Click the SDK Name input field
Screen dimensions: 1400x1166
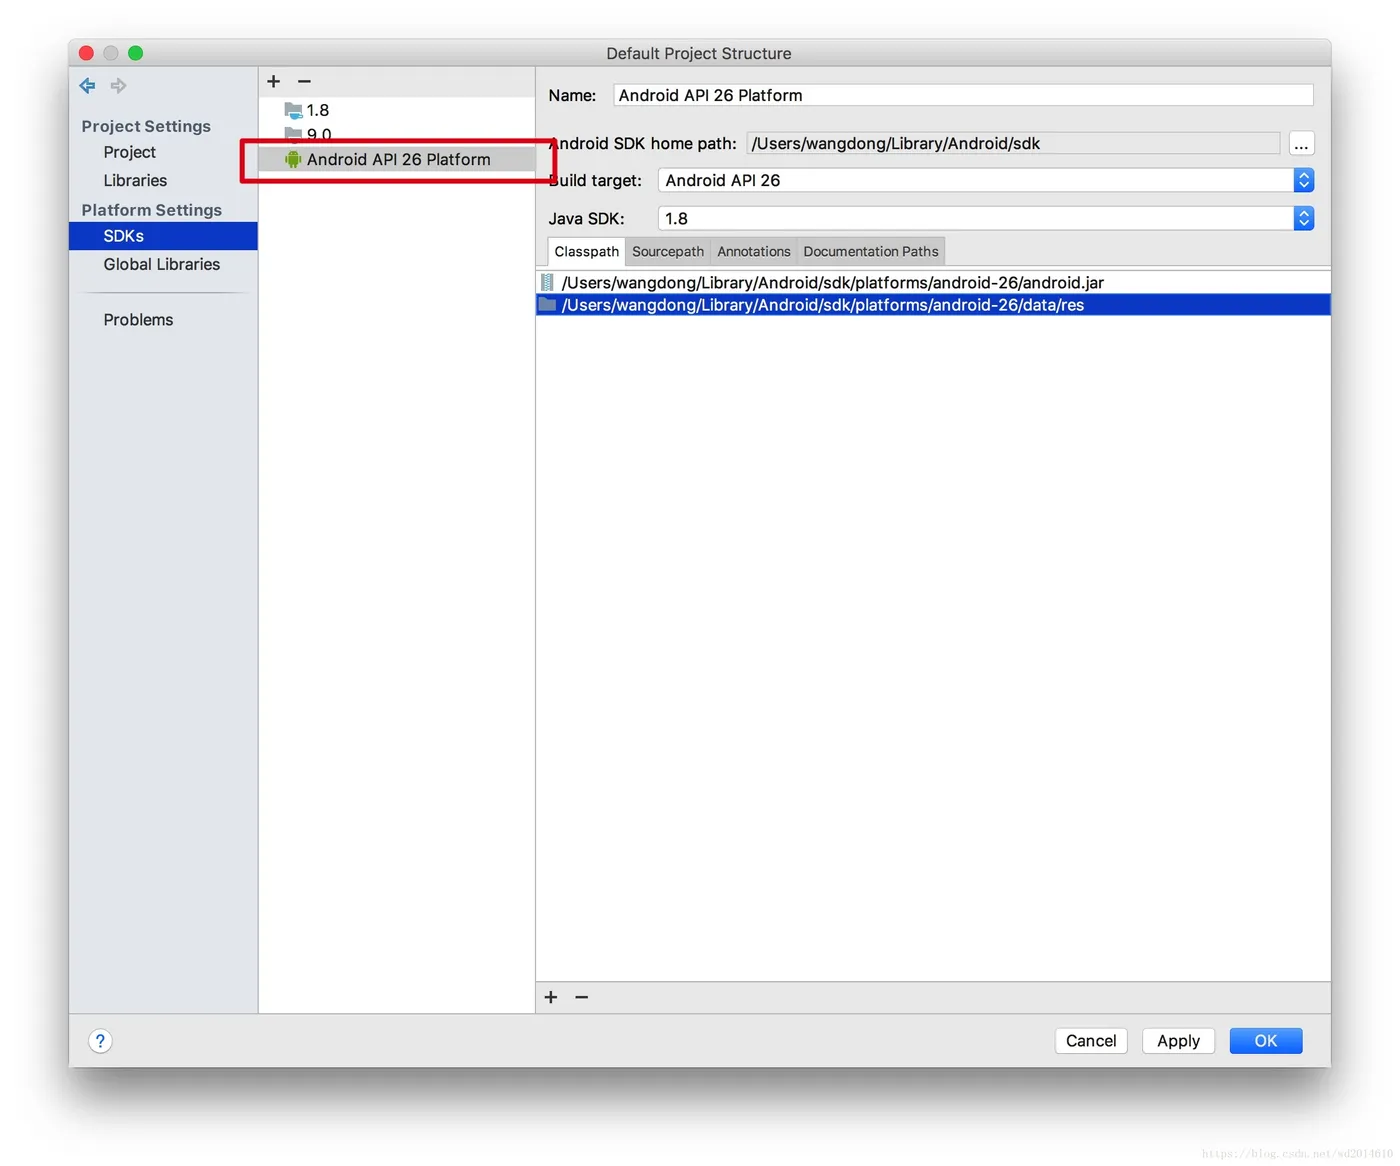coord(962,95)
